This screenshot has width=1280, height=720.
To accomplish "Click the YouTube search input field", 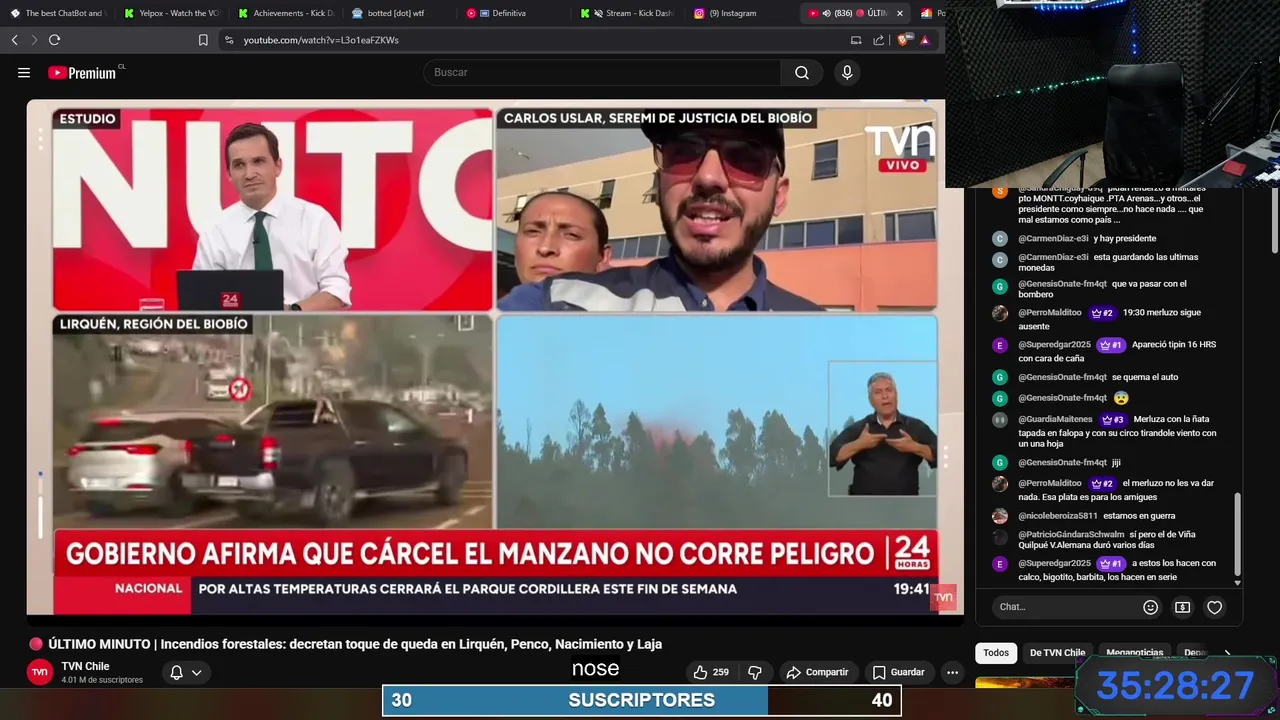I will [603, 72].
